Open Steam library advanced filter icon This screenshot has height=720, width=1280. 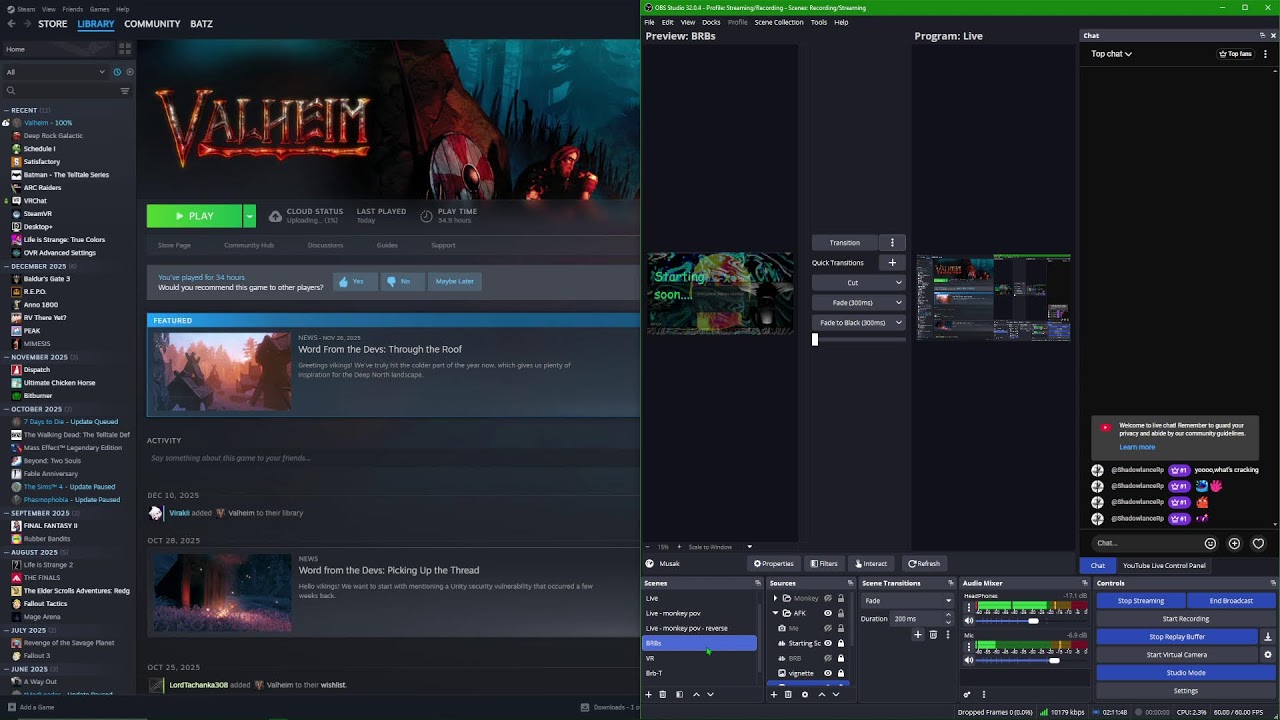point(125,91)
